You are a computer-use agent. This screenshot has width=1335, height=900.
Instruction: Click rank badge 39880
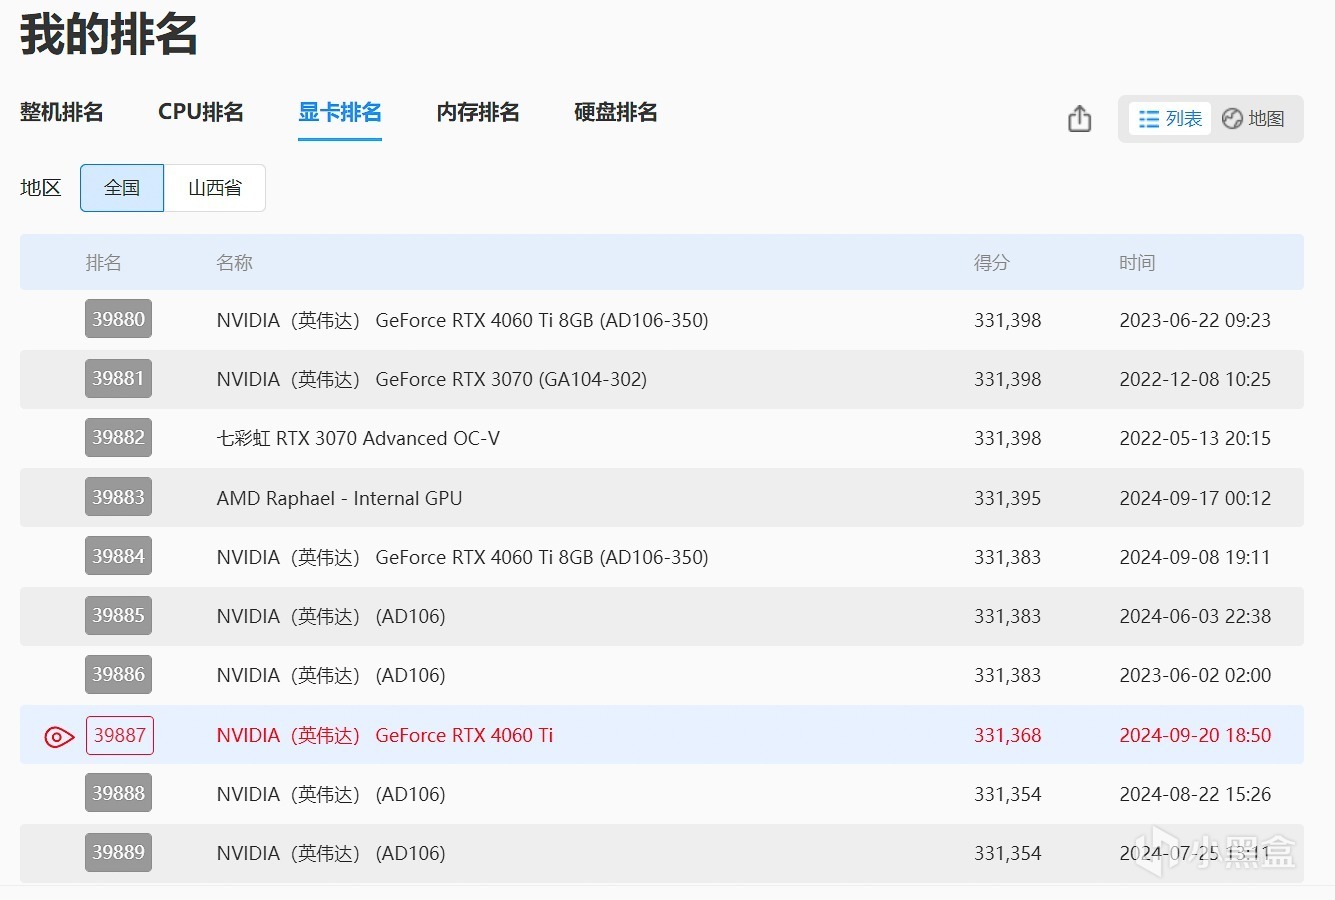pos(118,320)
